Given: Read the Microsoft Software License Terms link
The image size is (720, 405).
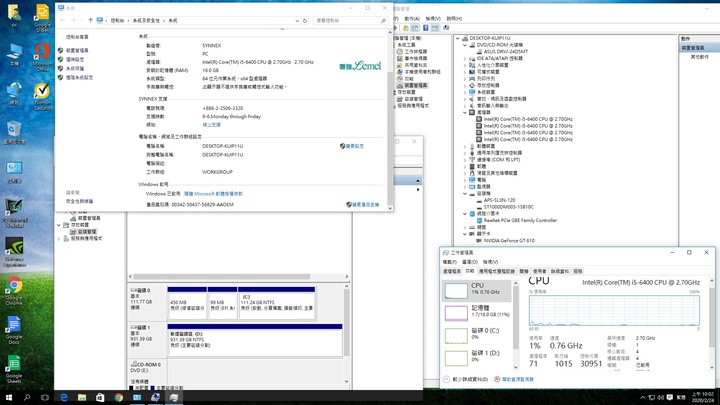Looking at the screenshot, I should [x=213, y=194].
